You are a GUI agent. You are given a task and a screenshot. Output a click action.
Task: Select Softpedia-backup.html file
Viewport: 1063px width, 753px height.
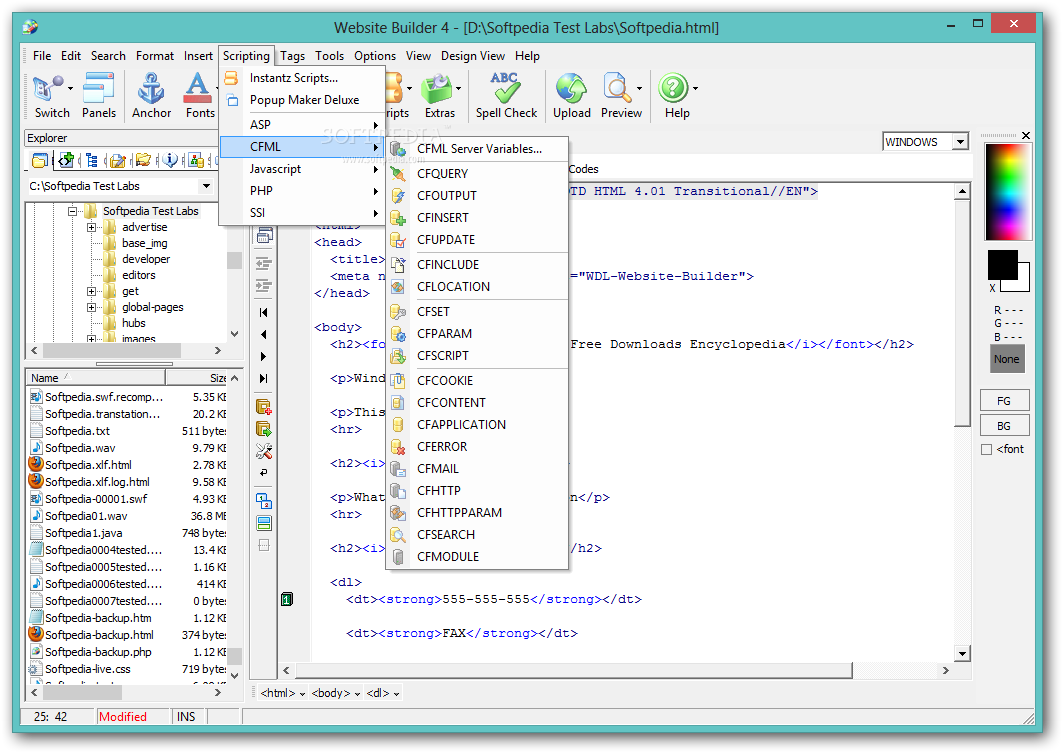point(99,635)
